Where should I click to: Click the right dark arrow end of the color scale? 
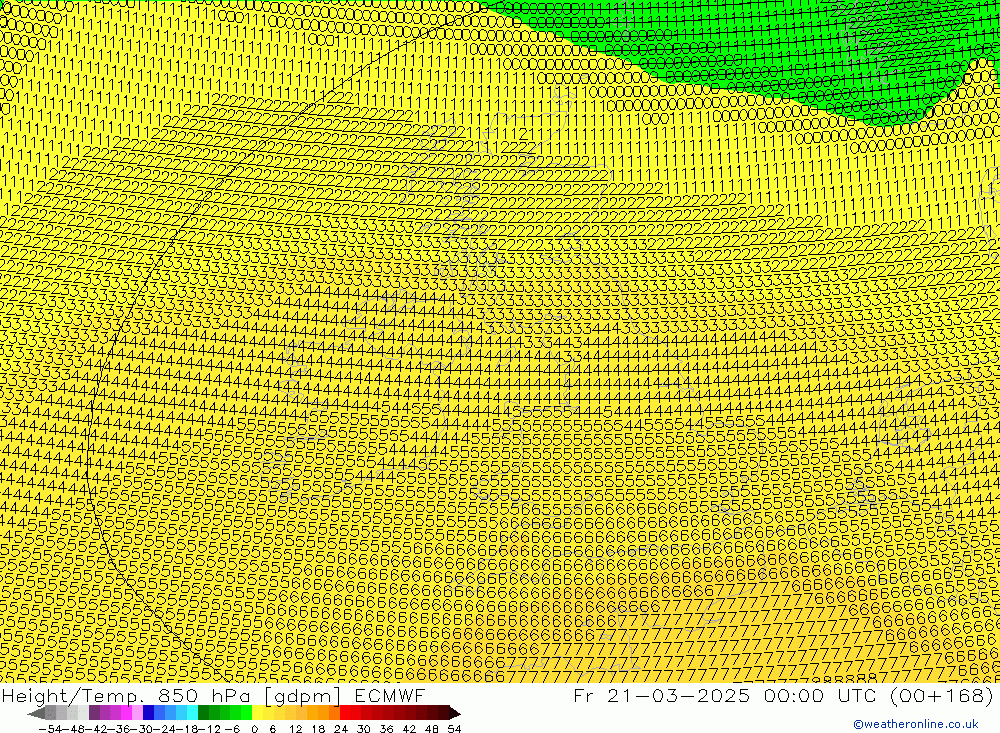[455, 713]
